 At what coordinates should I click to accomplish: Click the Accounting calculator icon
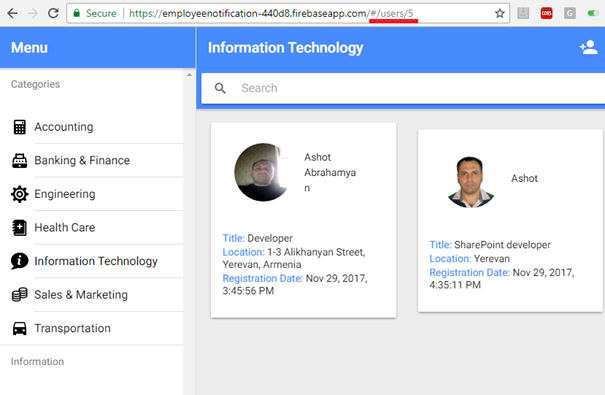[20, 127]
